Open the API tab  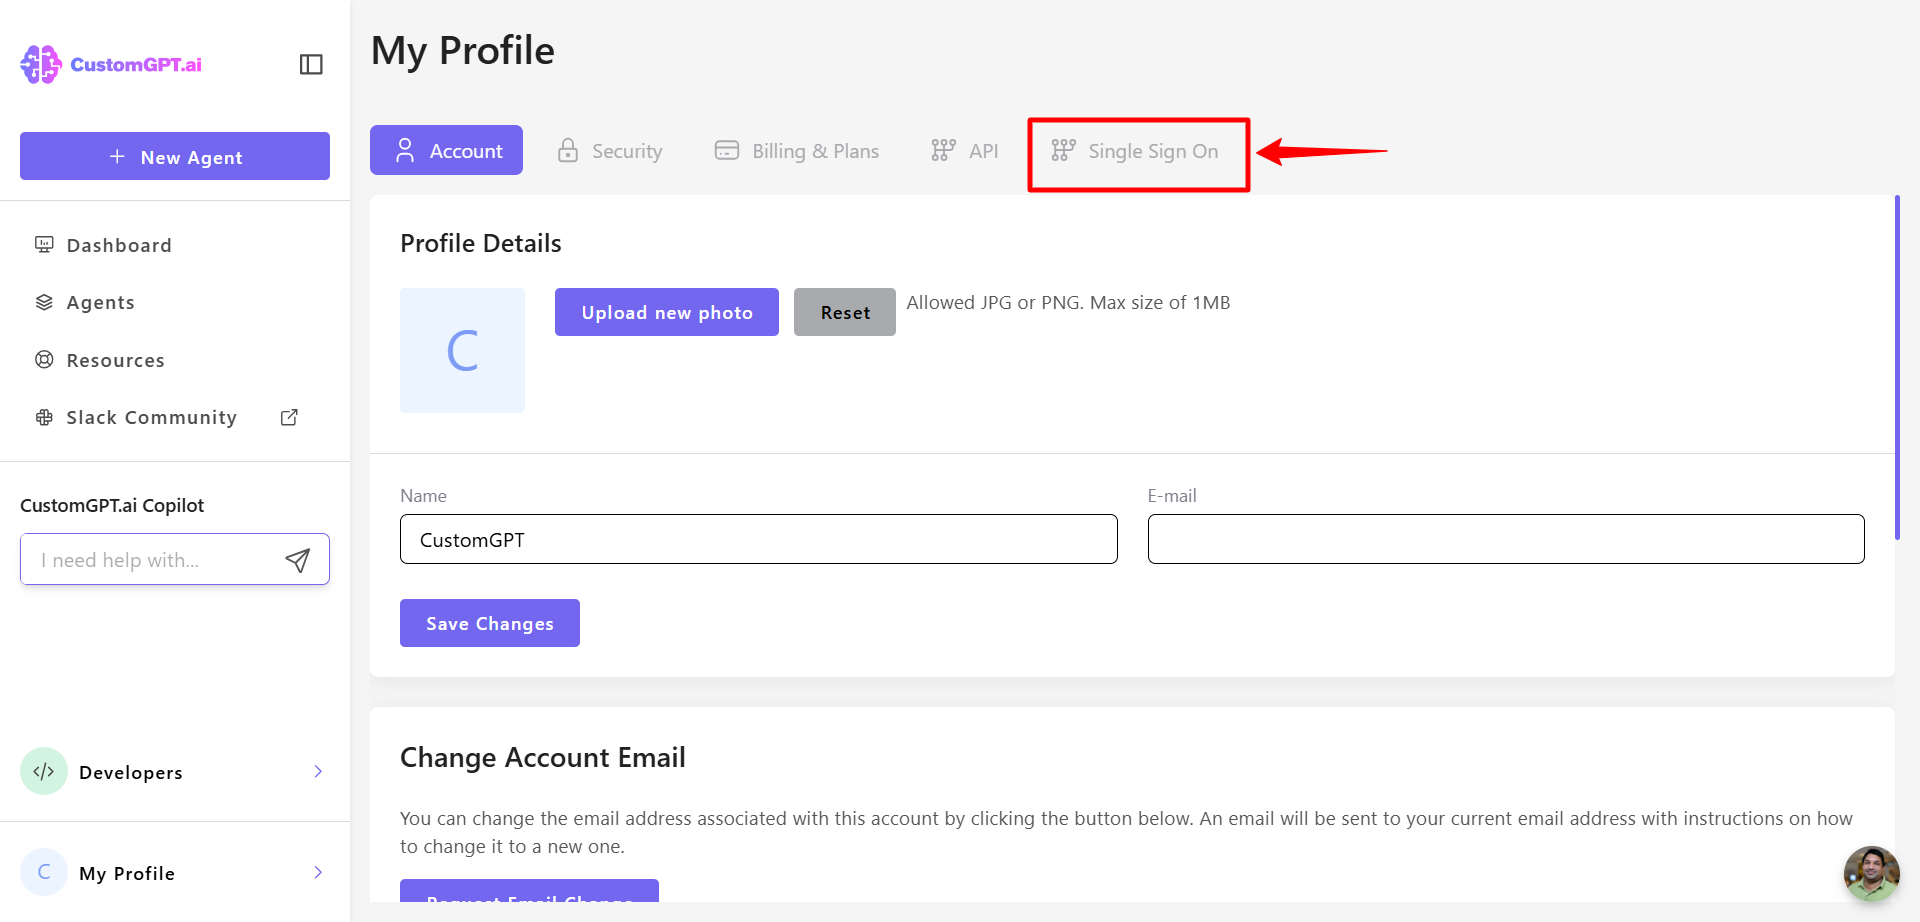(964, 151)
